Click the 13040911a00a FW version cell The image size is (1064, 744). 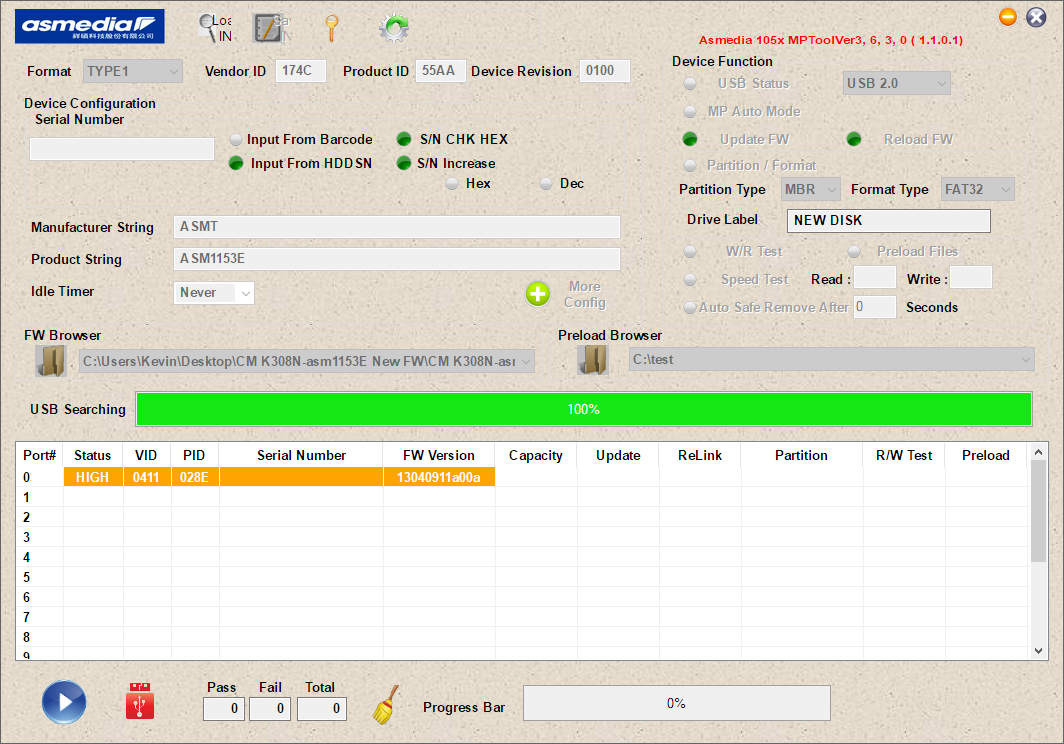coord(439,477)
